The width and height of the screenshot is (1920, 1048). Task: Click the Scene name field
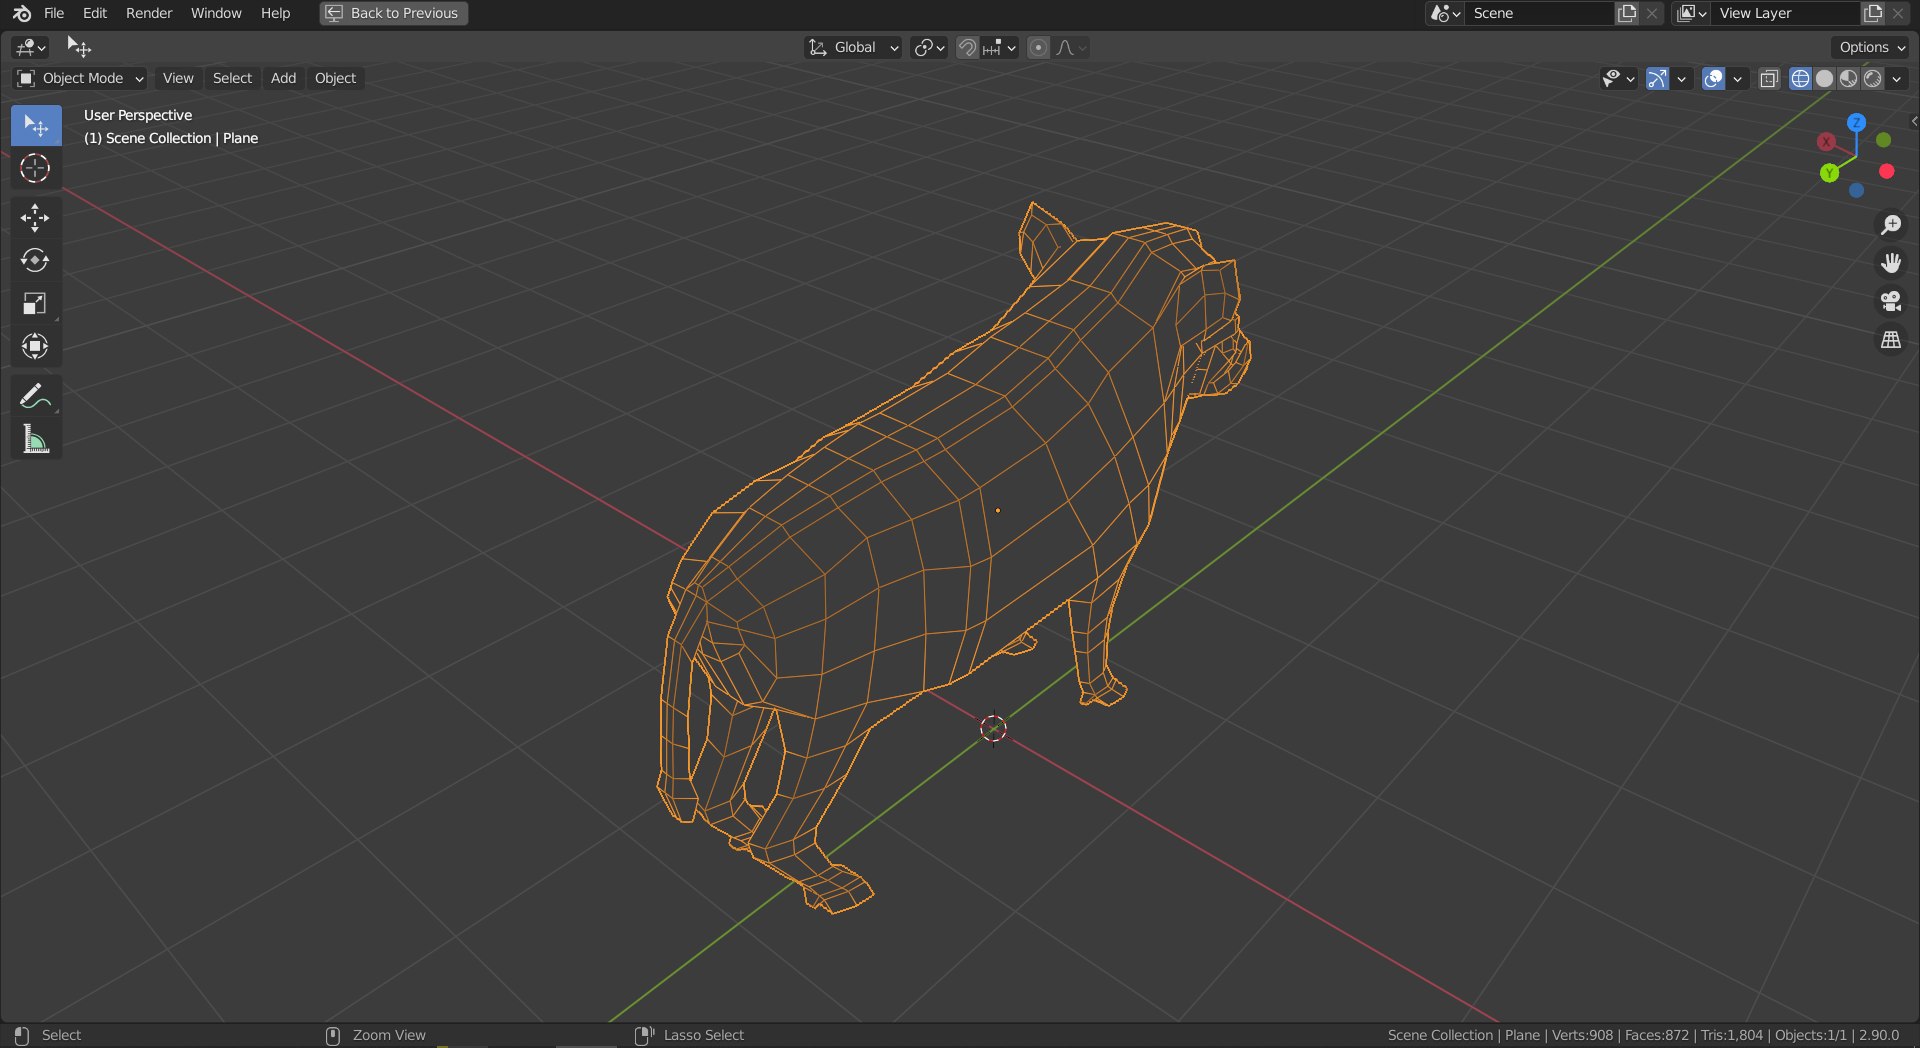pos(1540,13)
